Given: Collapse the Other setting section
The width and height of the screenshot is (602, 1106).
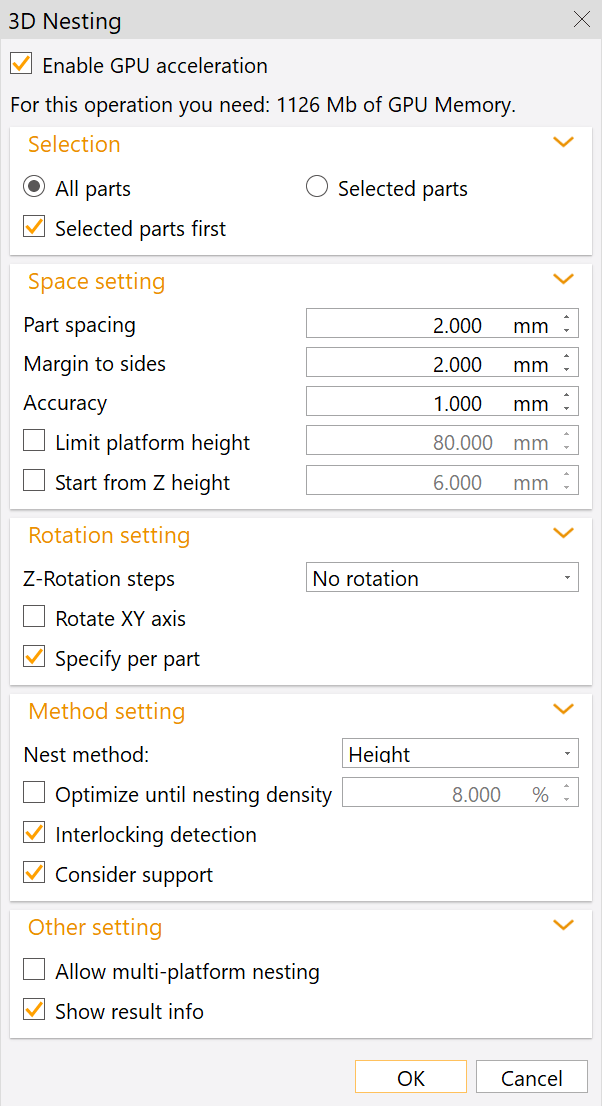Looking at the screenshot, I should [563, 925].
